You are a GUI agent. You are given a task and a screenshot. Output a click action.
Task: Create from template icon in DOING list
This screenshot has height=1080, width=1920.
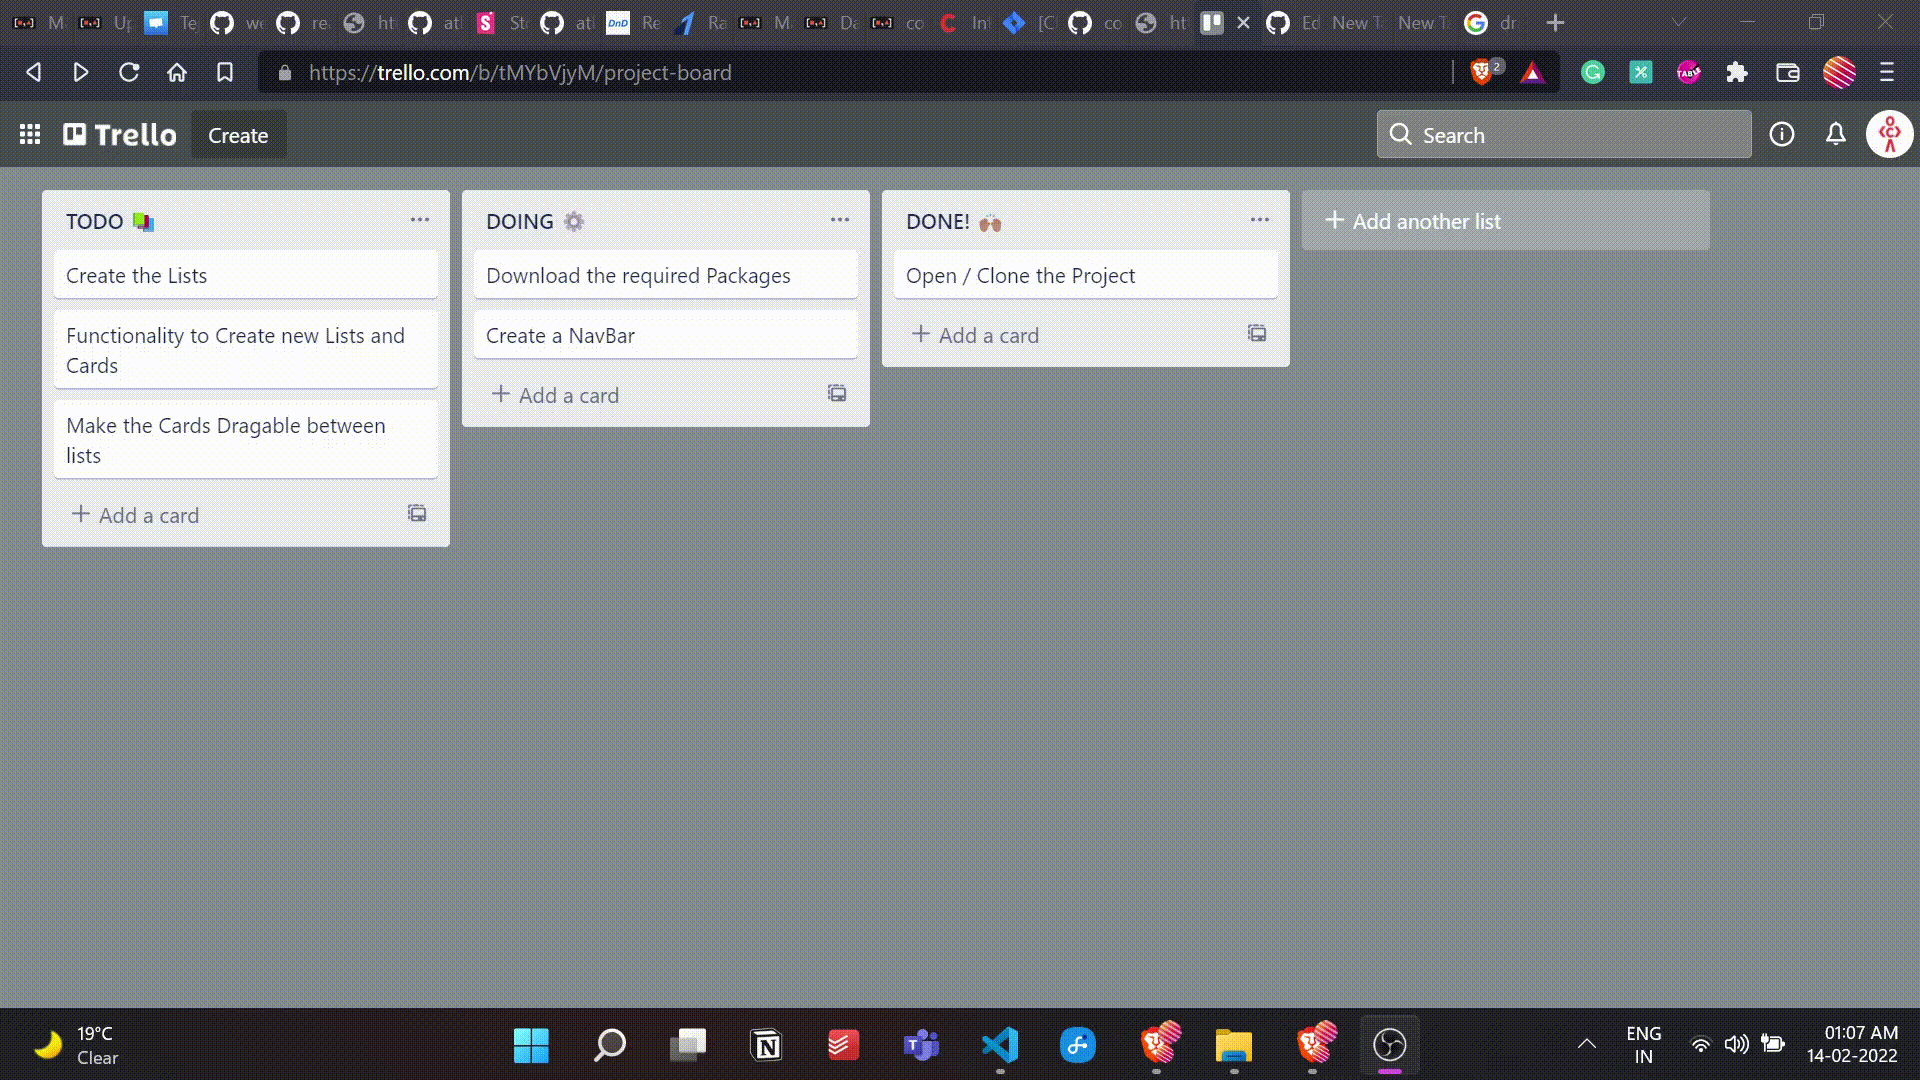point(837,393)
